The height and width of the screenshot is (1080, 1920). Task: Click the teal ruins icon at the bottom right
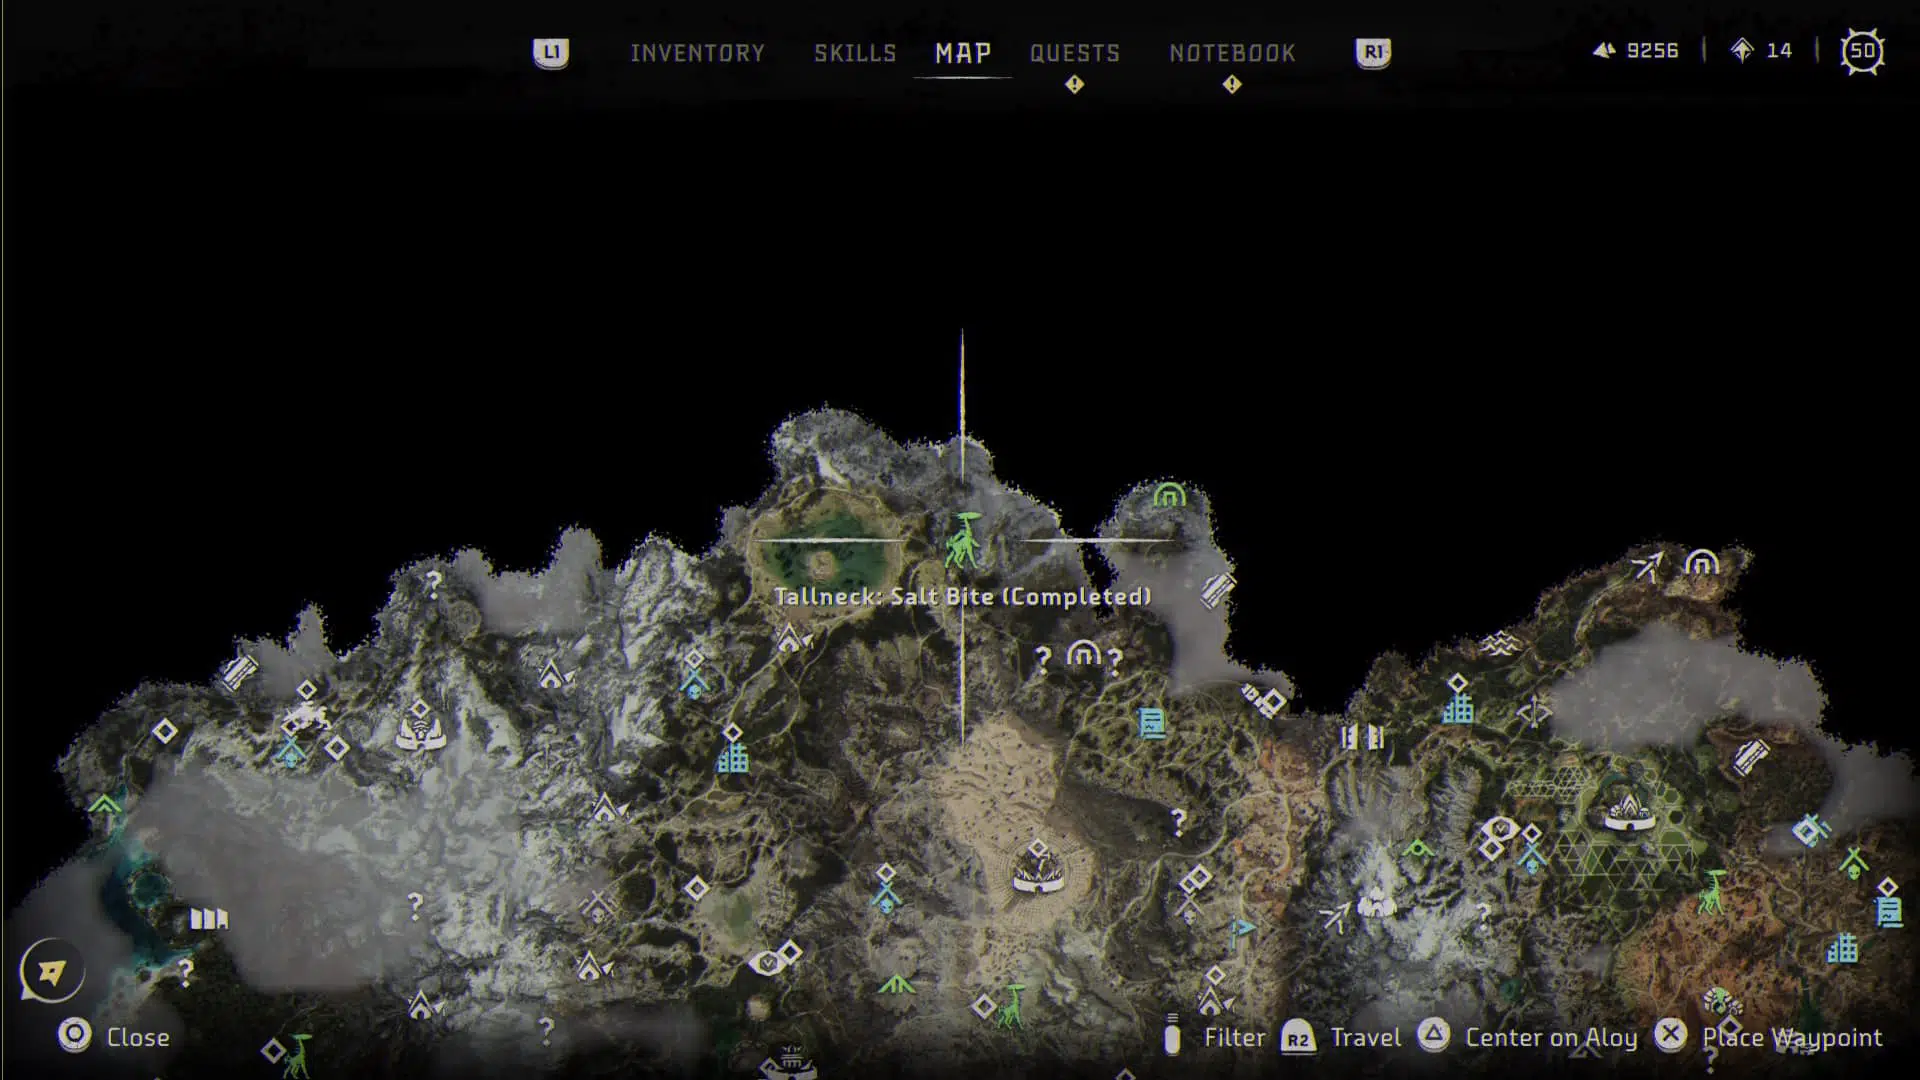[x=1842, y=948]
